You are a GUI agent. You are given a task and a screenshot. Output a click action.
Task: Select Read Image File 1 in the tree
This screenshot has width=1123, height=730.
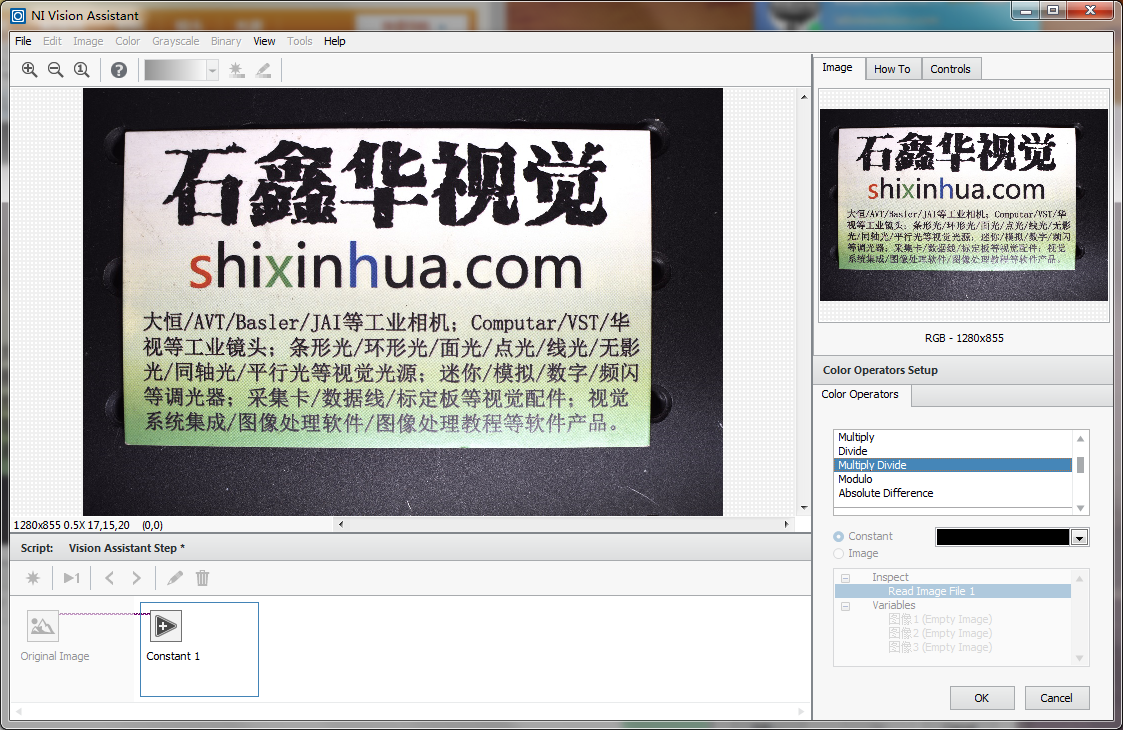click(x=953, y=591)
